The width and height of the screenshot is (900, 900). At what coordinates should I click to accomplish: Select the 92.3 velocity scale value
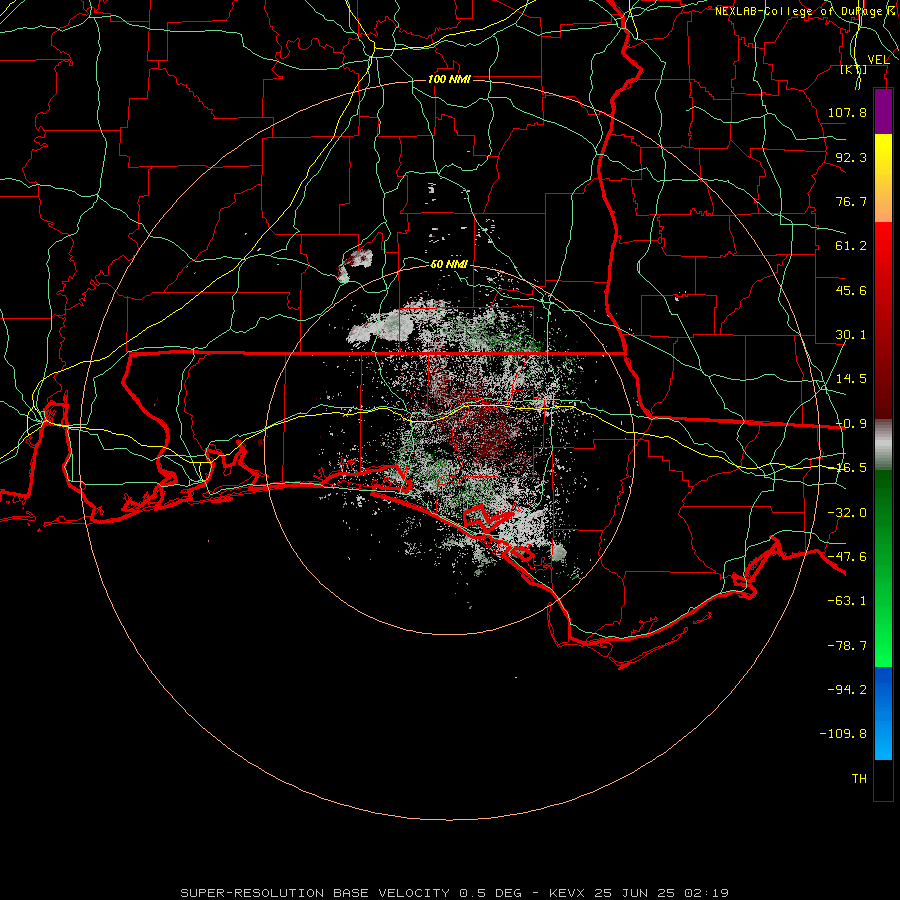[851, 157]
